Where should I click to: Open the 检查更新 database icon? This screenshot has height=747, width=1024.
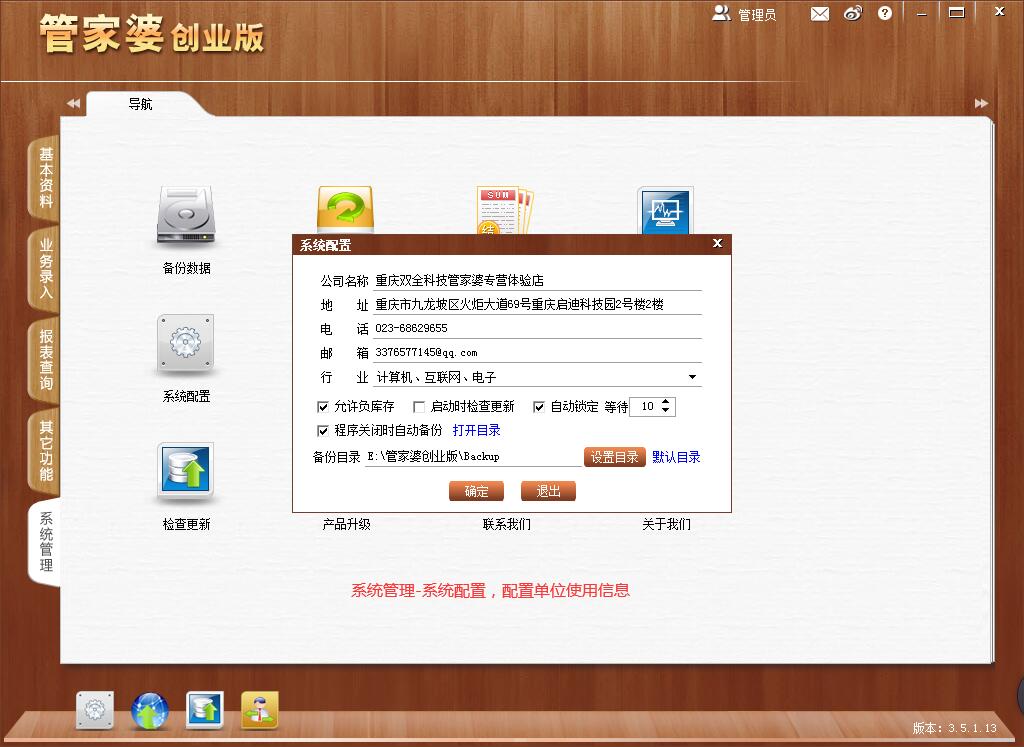[186, 472]
